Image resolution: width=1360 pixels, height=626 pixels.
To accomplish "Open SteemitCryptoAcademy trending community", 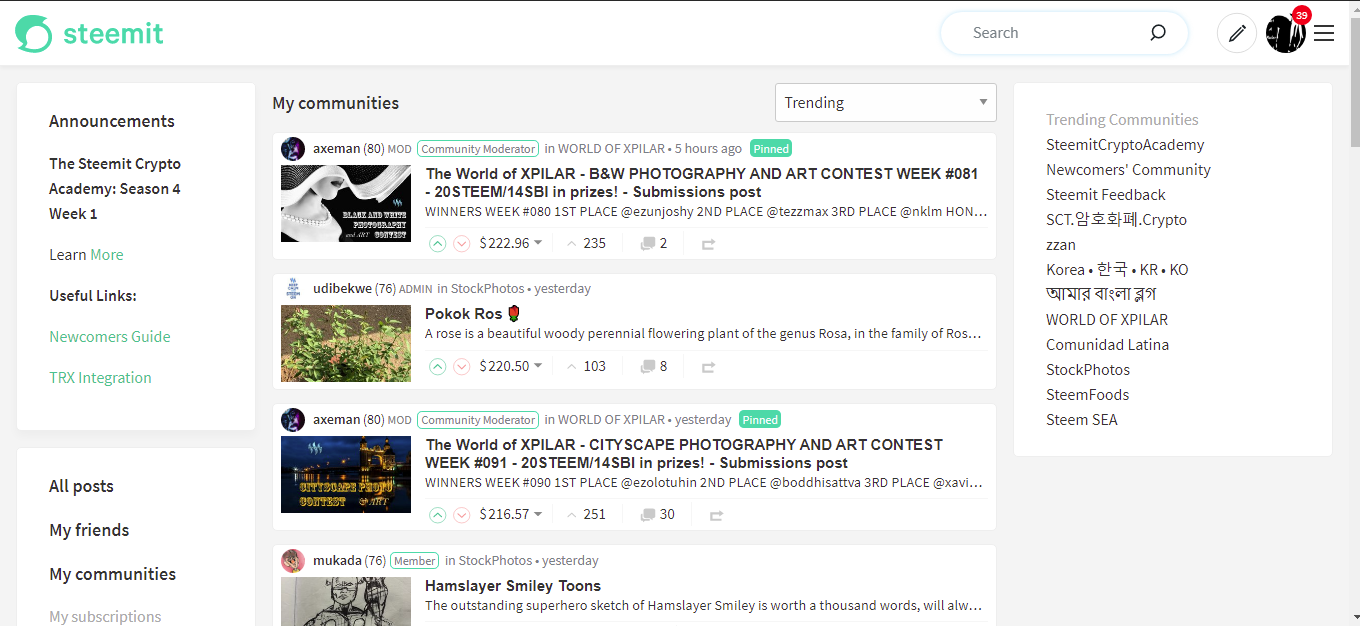I will point(1125,145).
